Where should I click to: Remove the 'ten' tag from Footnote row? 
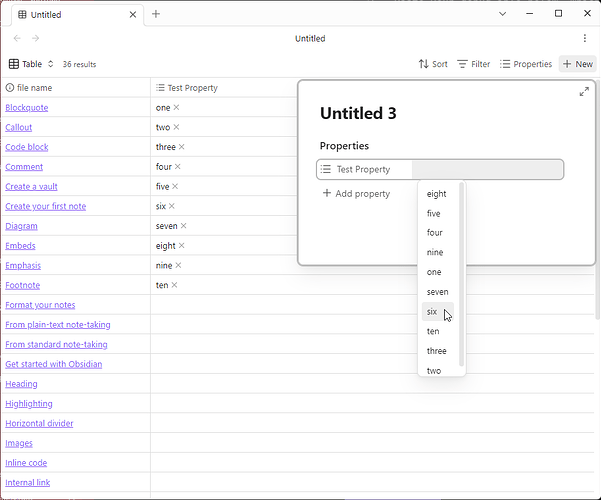tap(175, 285)
